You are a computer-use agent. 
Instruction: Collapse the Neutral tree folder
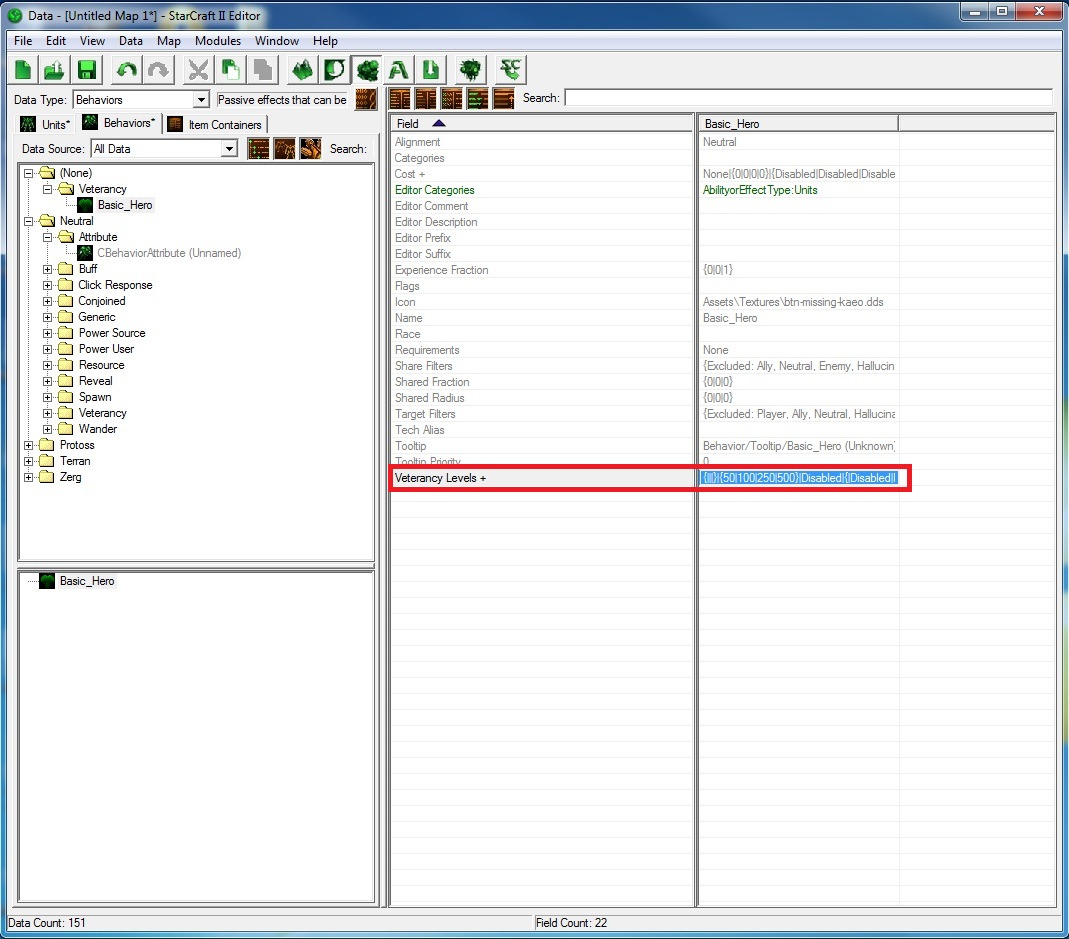[x=29, y=221]
